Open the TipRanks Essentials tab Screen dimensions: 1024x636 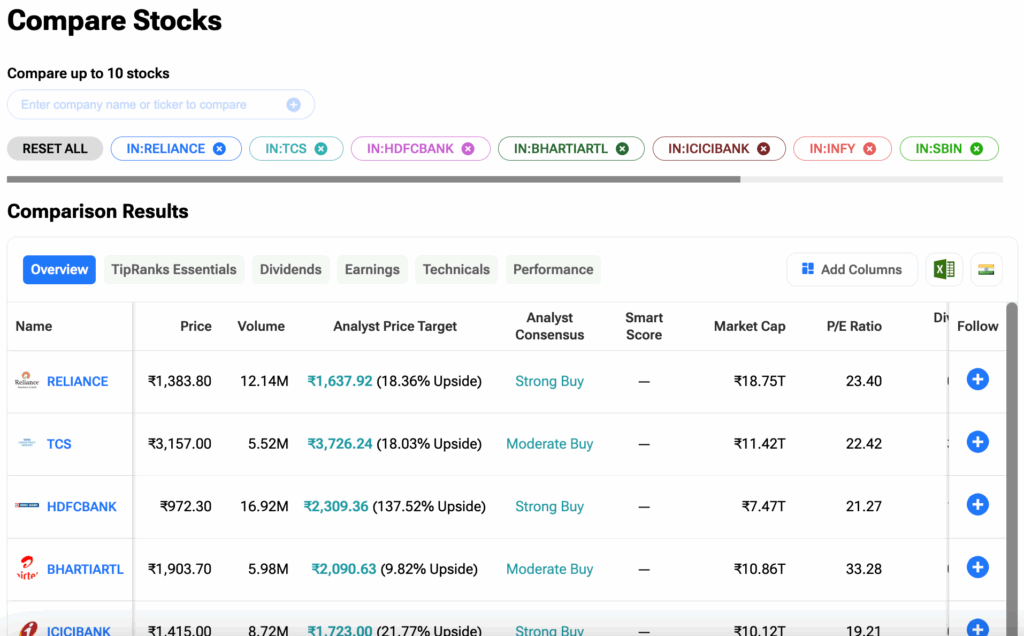(174, 269)
